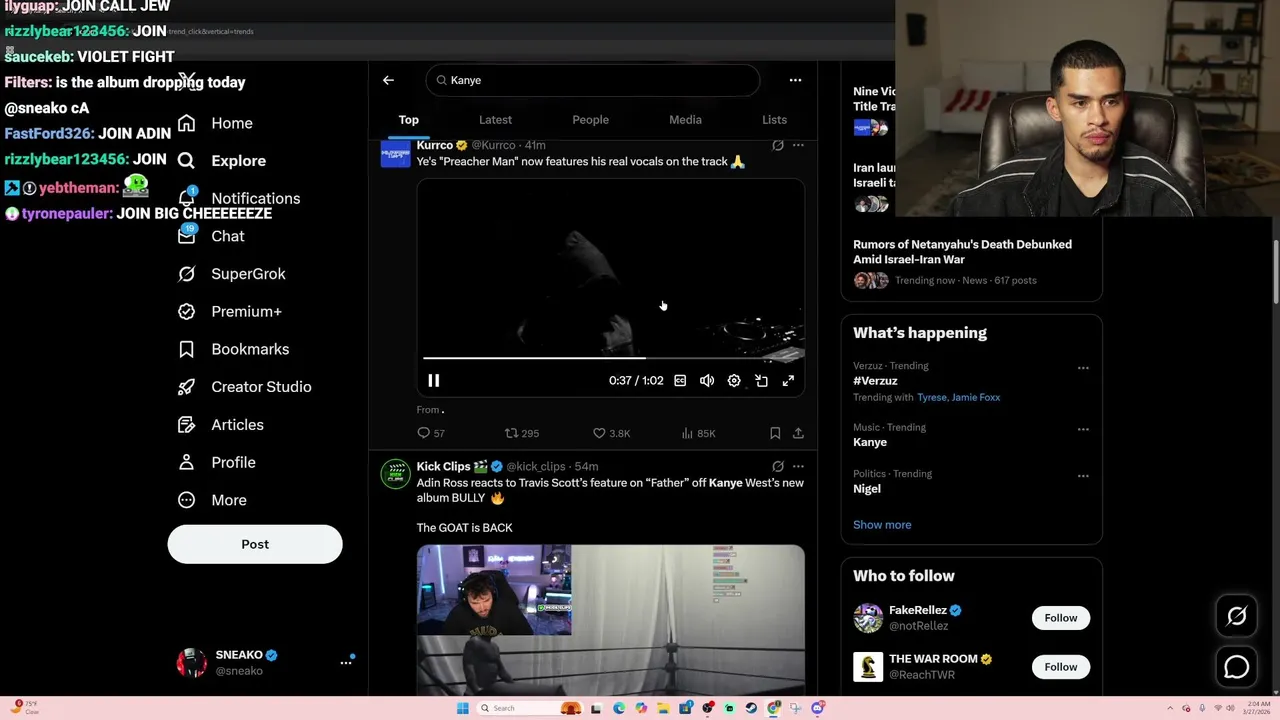Viewport: 1280px width, 720px height.
Task: Open Microsoft Edge from taskbar
Action: pos(619,708)
